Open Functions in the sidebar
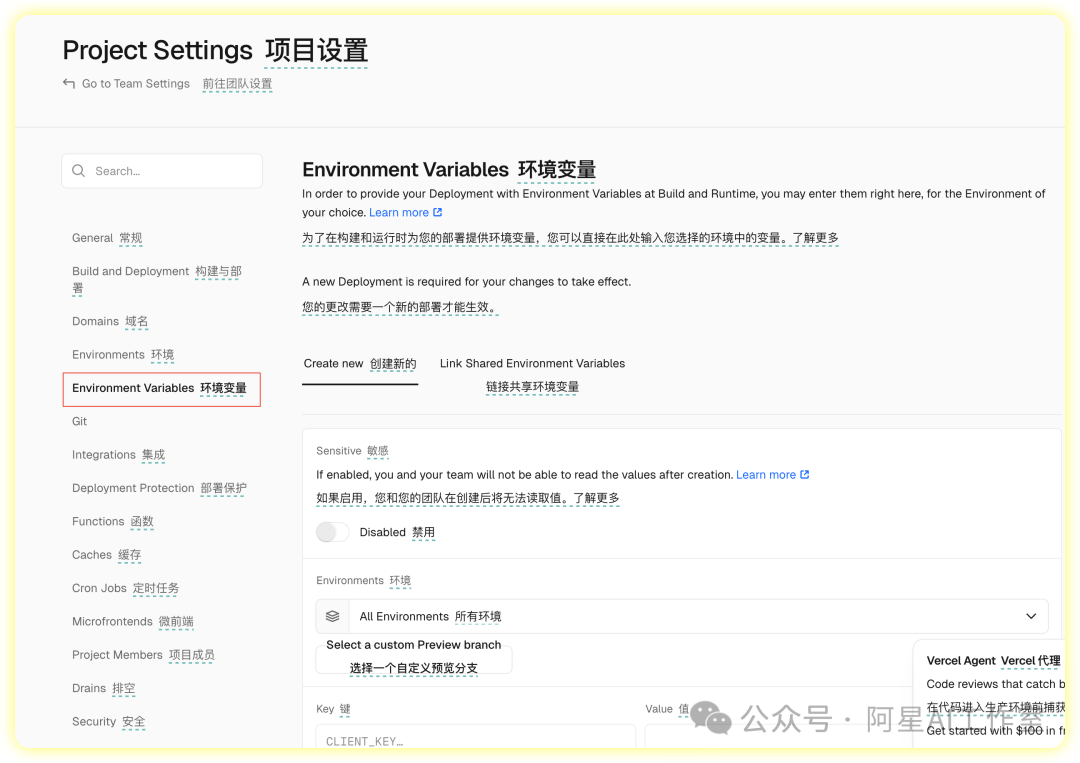1080x763 pixels. (x=112, y=522)
